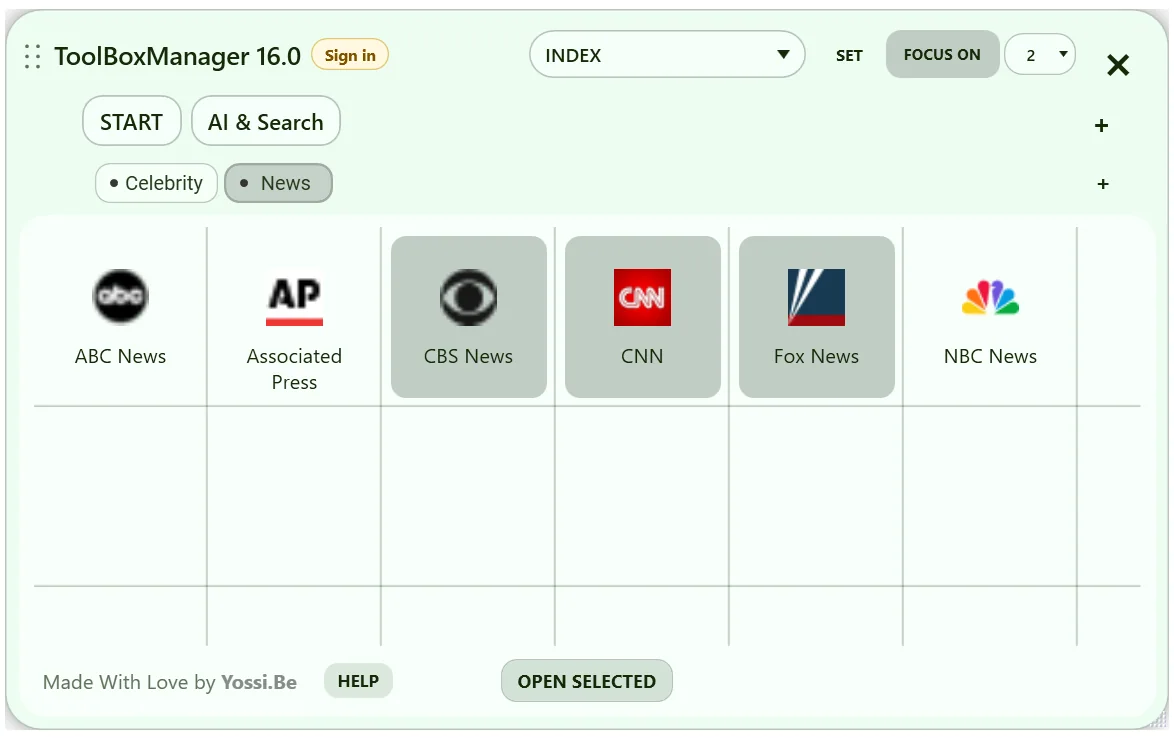
Task: Visit the Yossi.Be link
Action: pos(259,682)
